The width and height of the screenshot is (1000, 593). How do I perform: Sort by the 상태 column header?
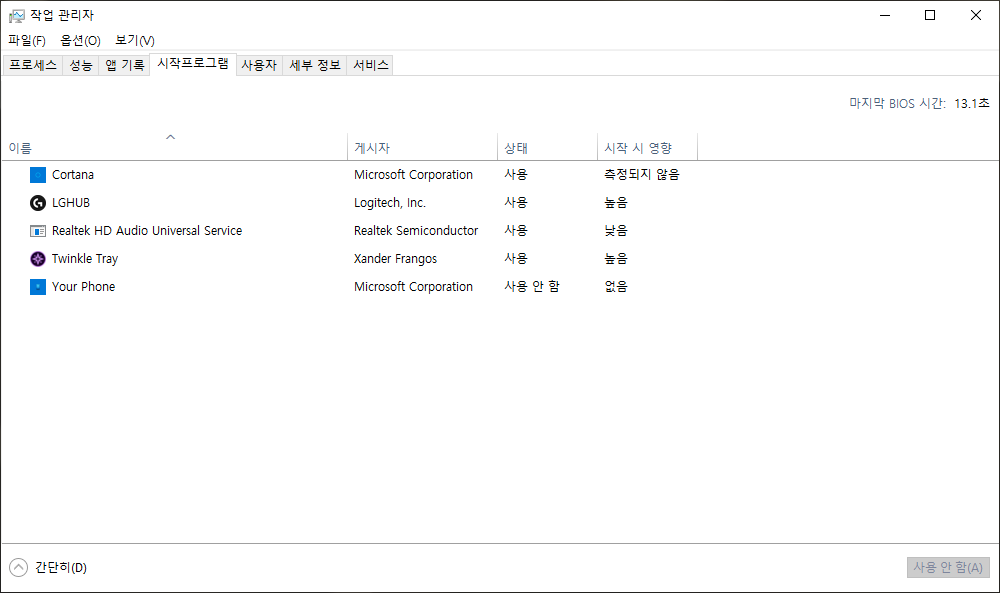[547, 147]
